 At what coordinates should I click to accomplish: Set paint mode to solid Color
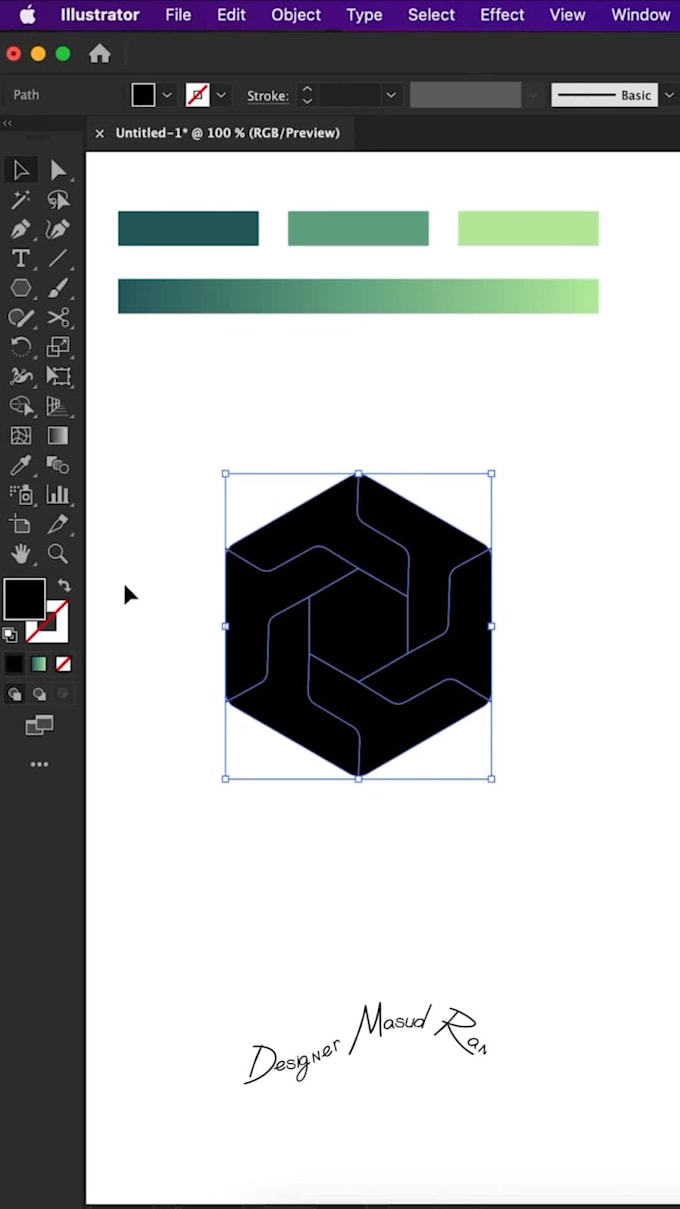click(14, 664)
